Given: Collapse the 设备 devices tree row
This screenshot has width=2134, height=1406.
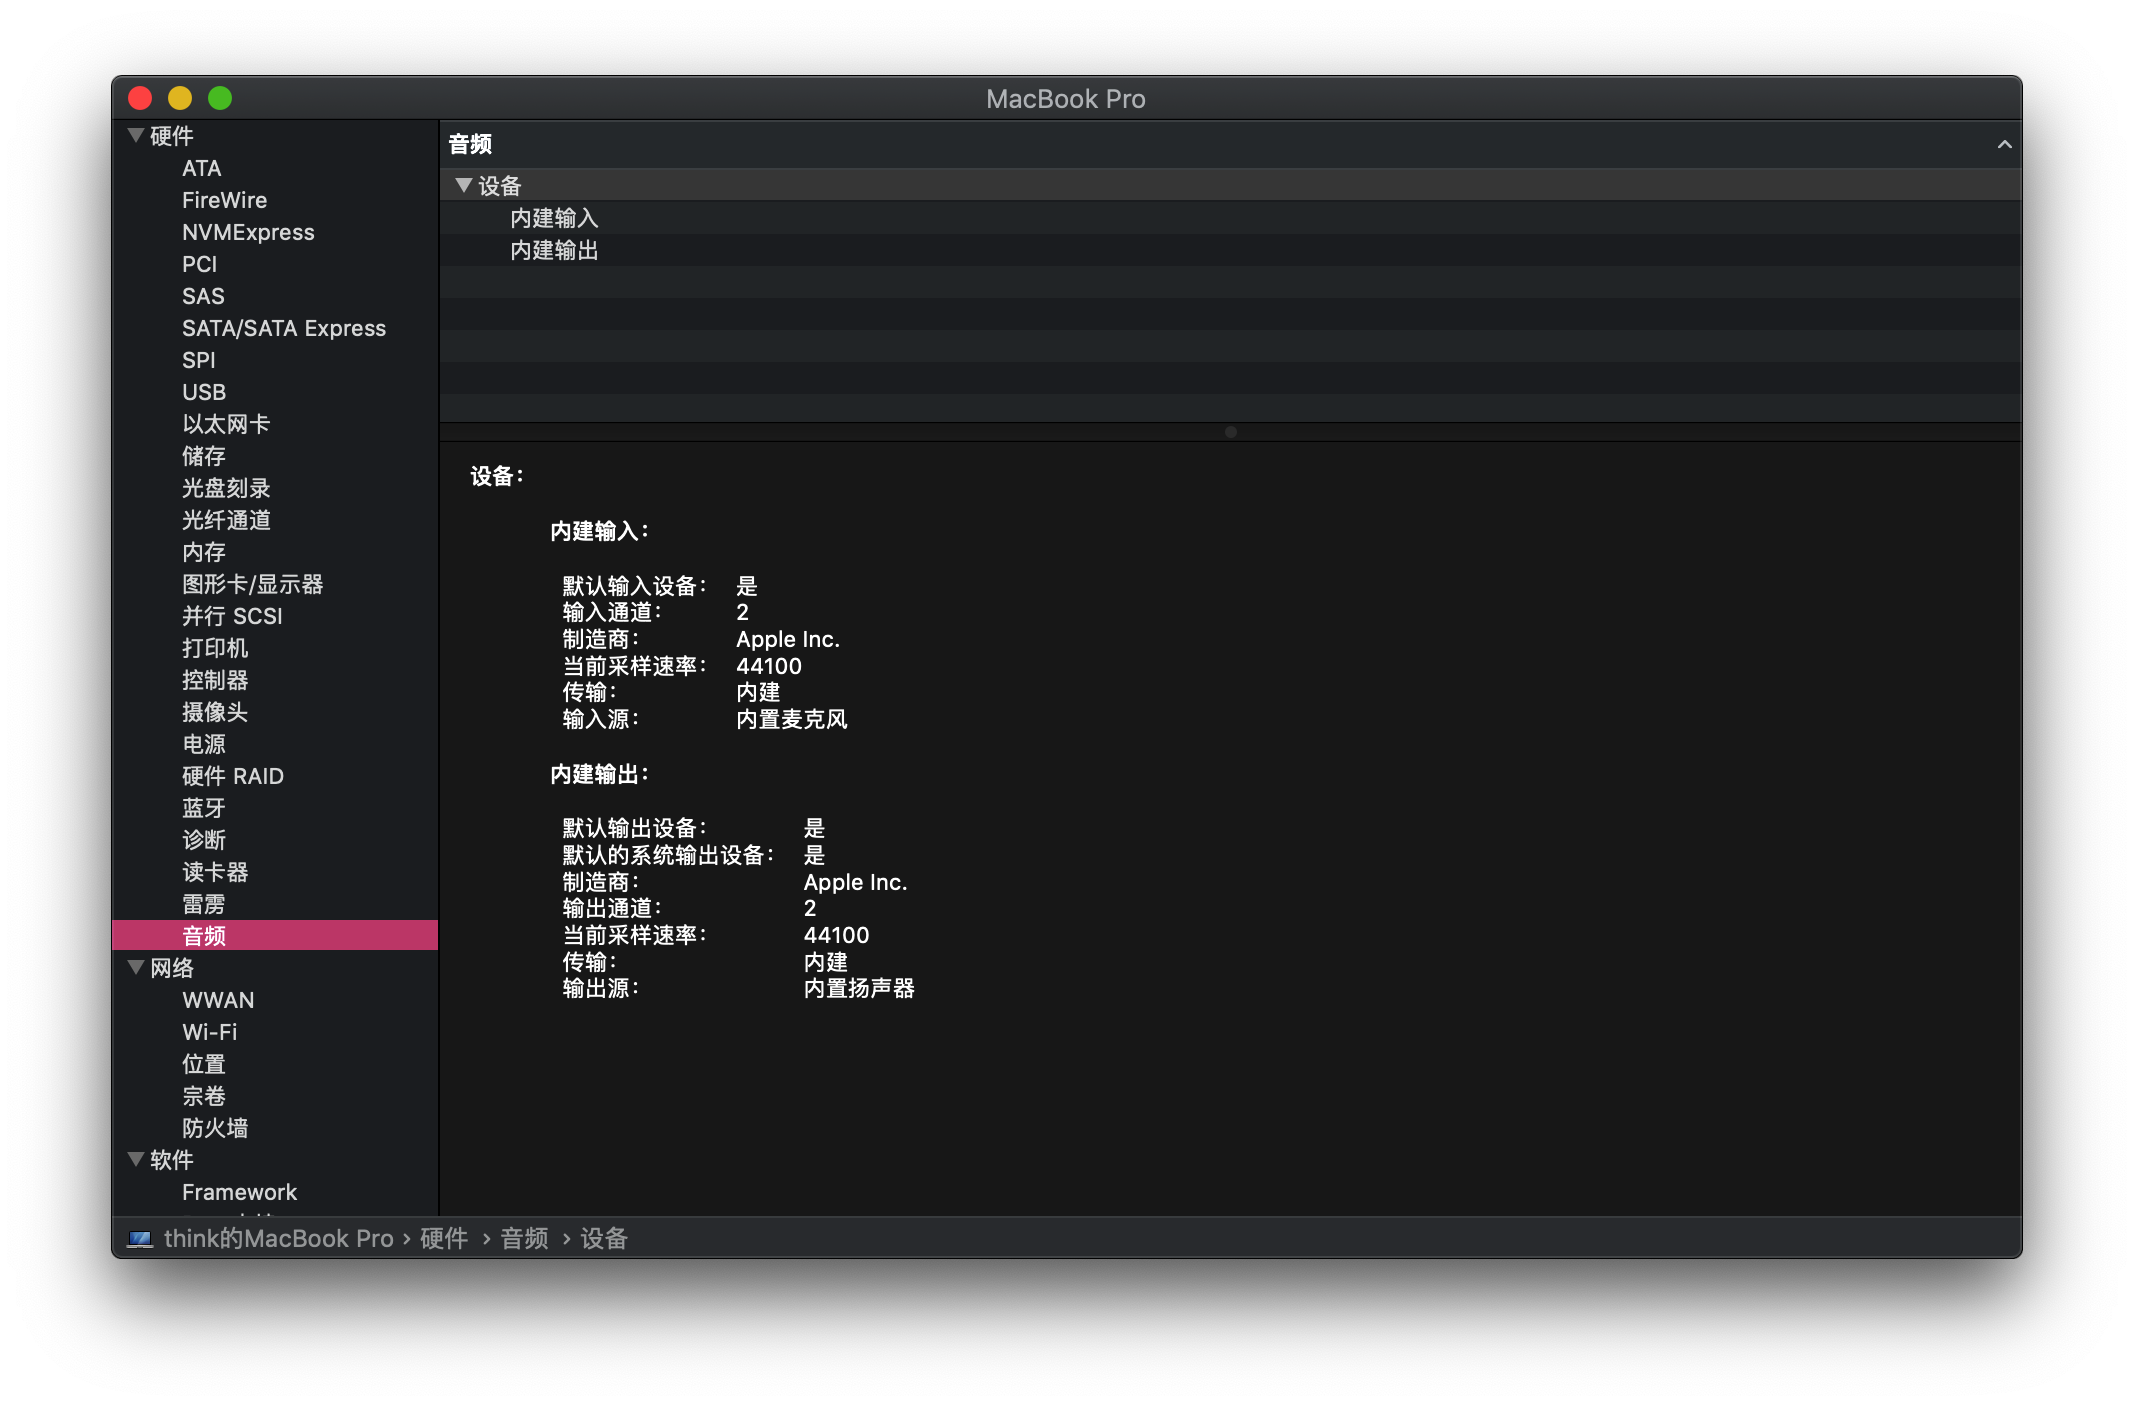Looking at the screenshot, I should pyautogui.click(x=463, y=185).
